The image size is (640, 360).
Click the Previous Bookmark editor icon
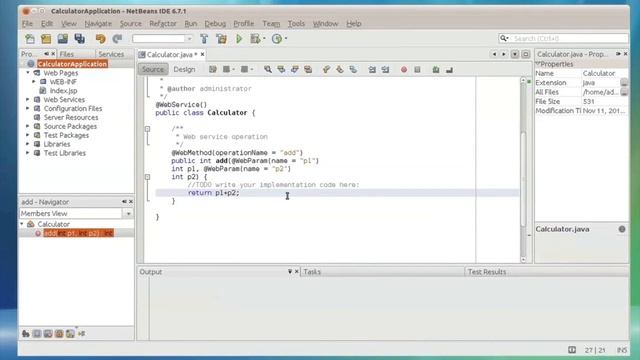click(326, 70)
